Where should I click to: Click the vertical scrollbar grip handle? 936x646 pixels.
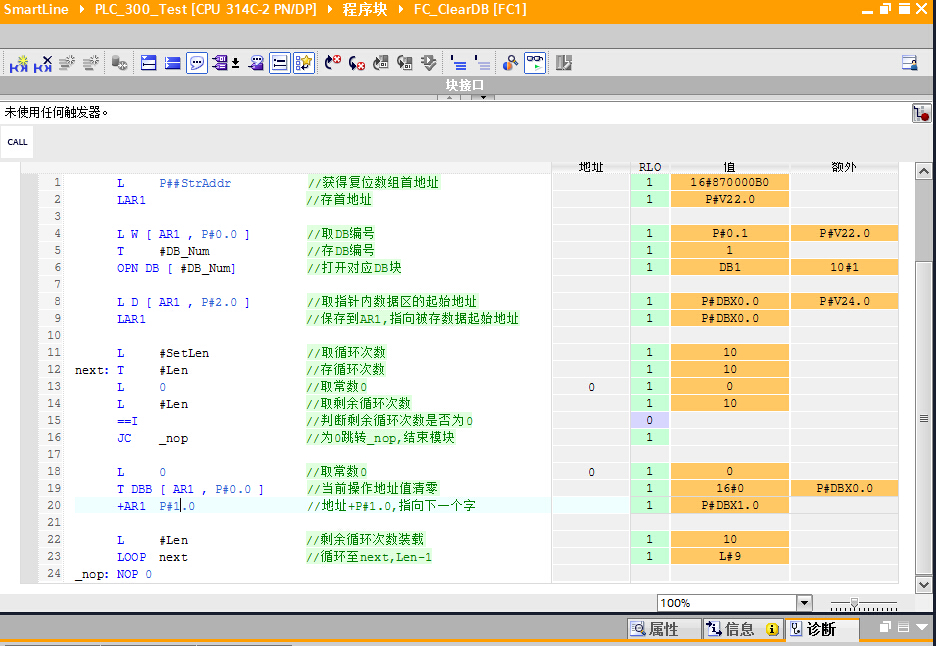923,419
